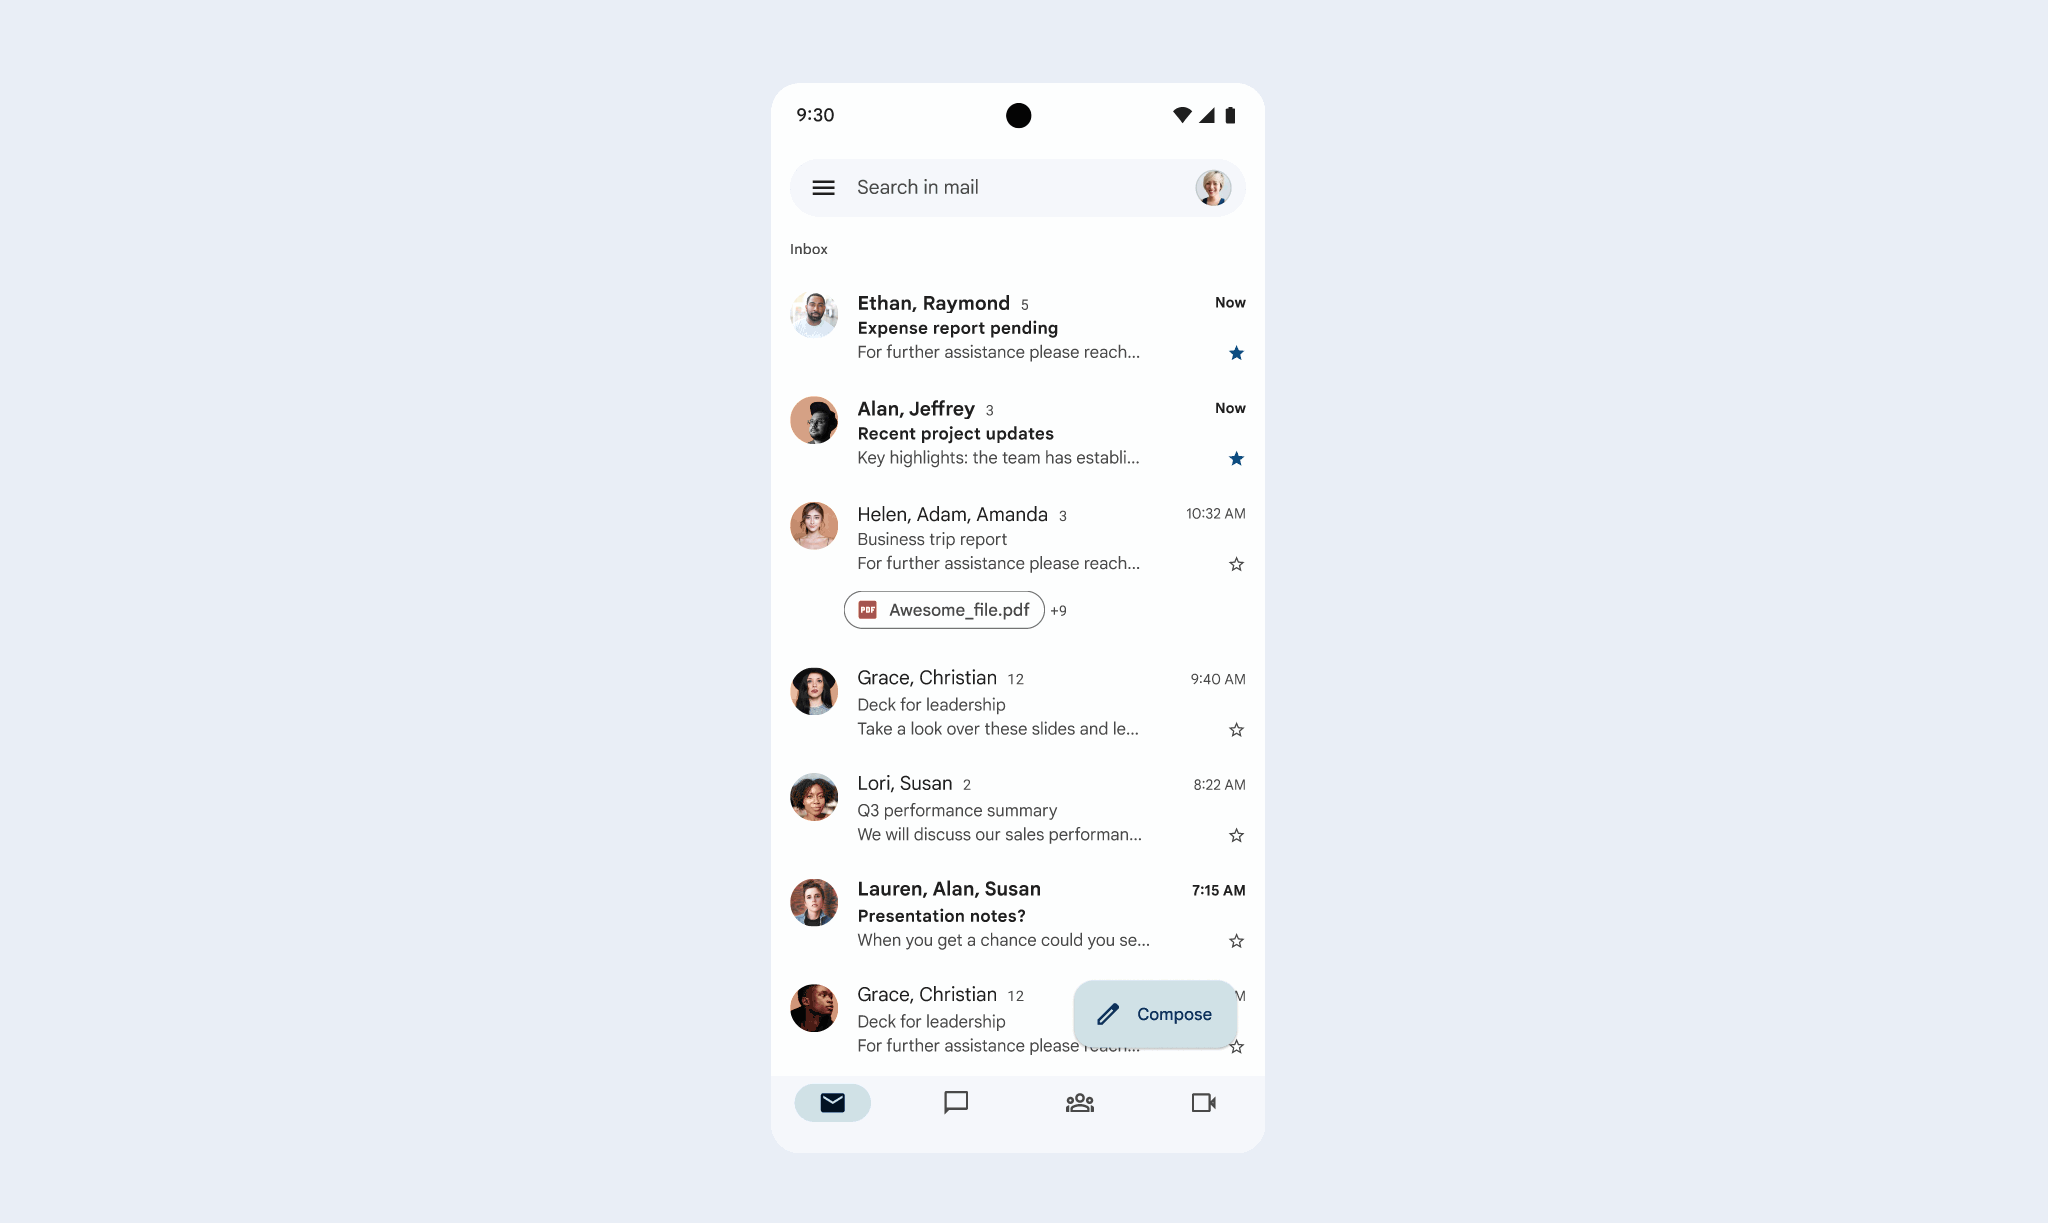Image resolution: width=2048 pixels, height=1223 pixels.
Task: Open user profile avatar icon
Action: point(1212,186)
